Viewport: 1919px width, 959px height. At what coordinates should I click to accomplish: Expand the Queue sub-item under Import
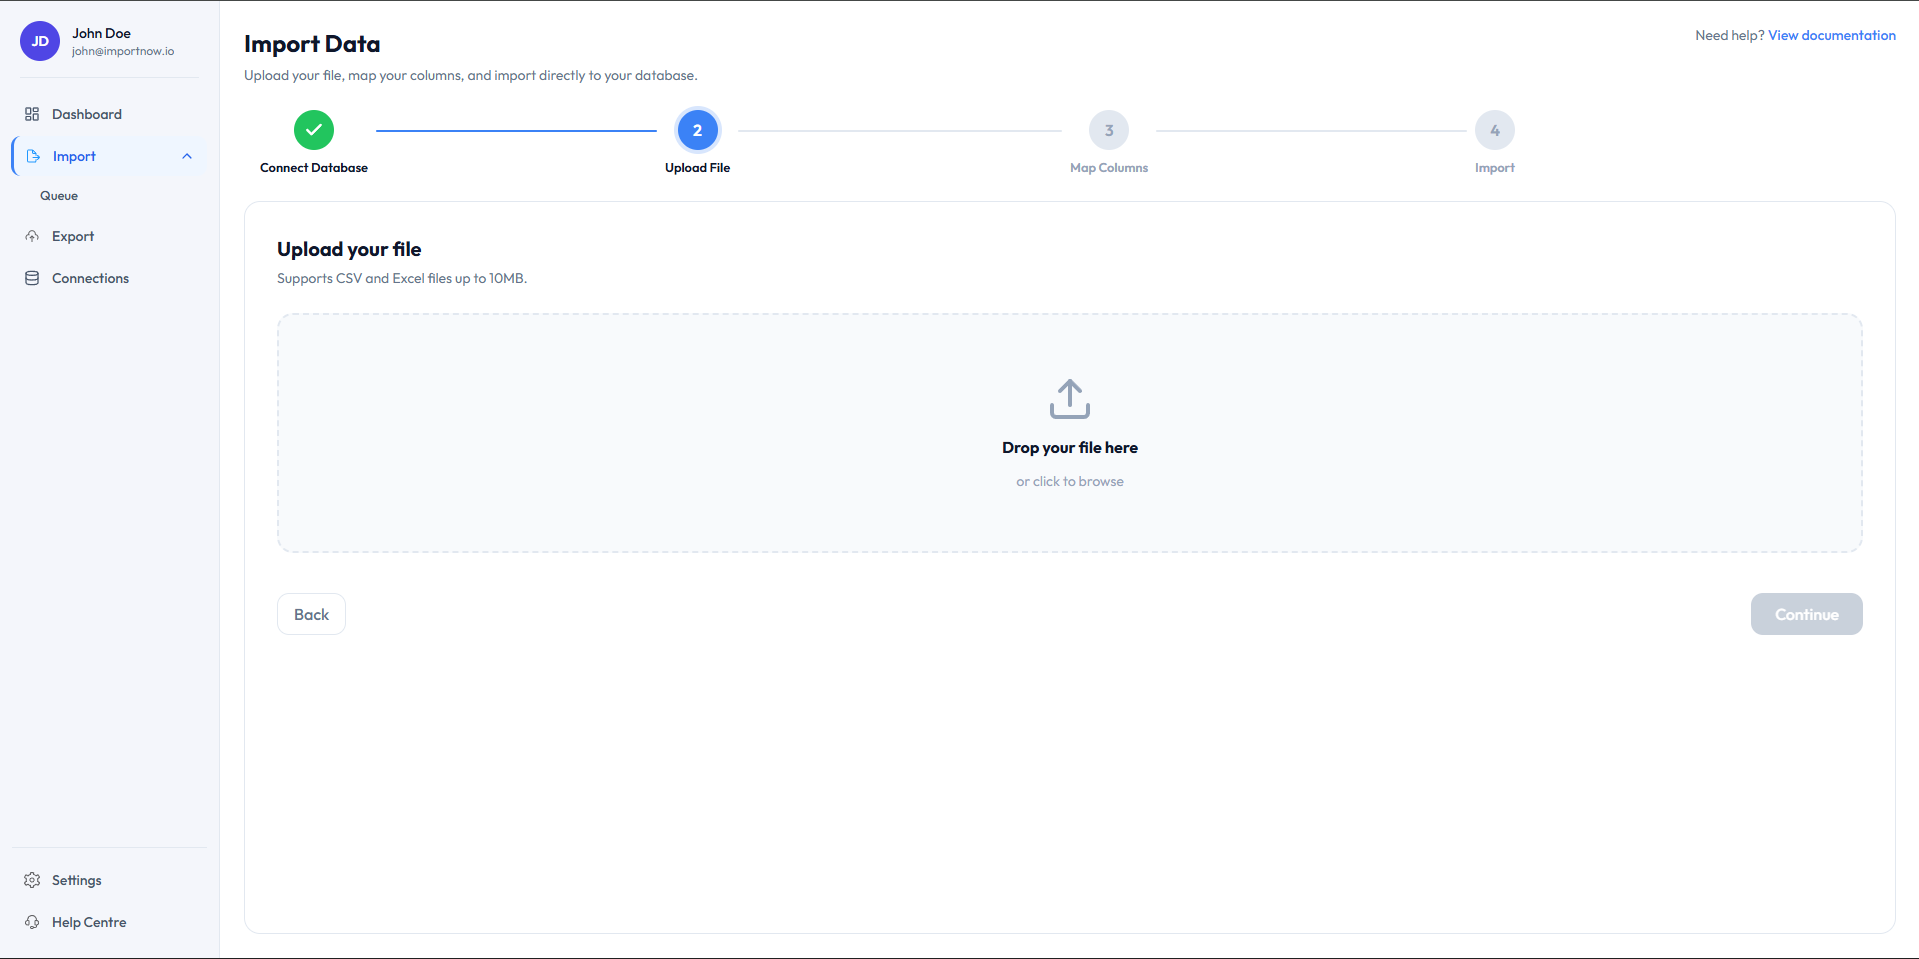[59, 195]
